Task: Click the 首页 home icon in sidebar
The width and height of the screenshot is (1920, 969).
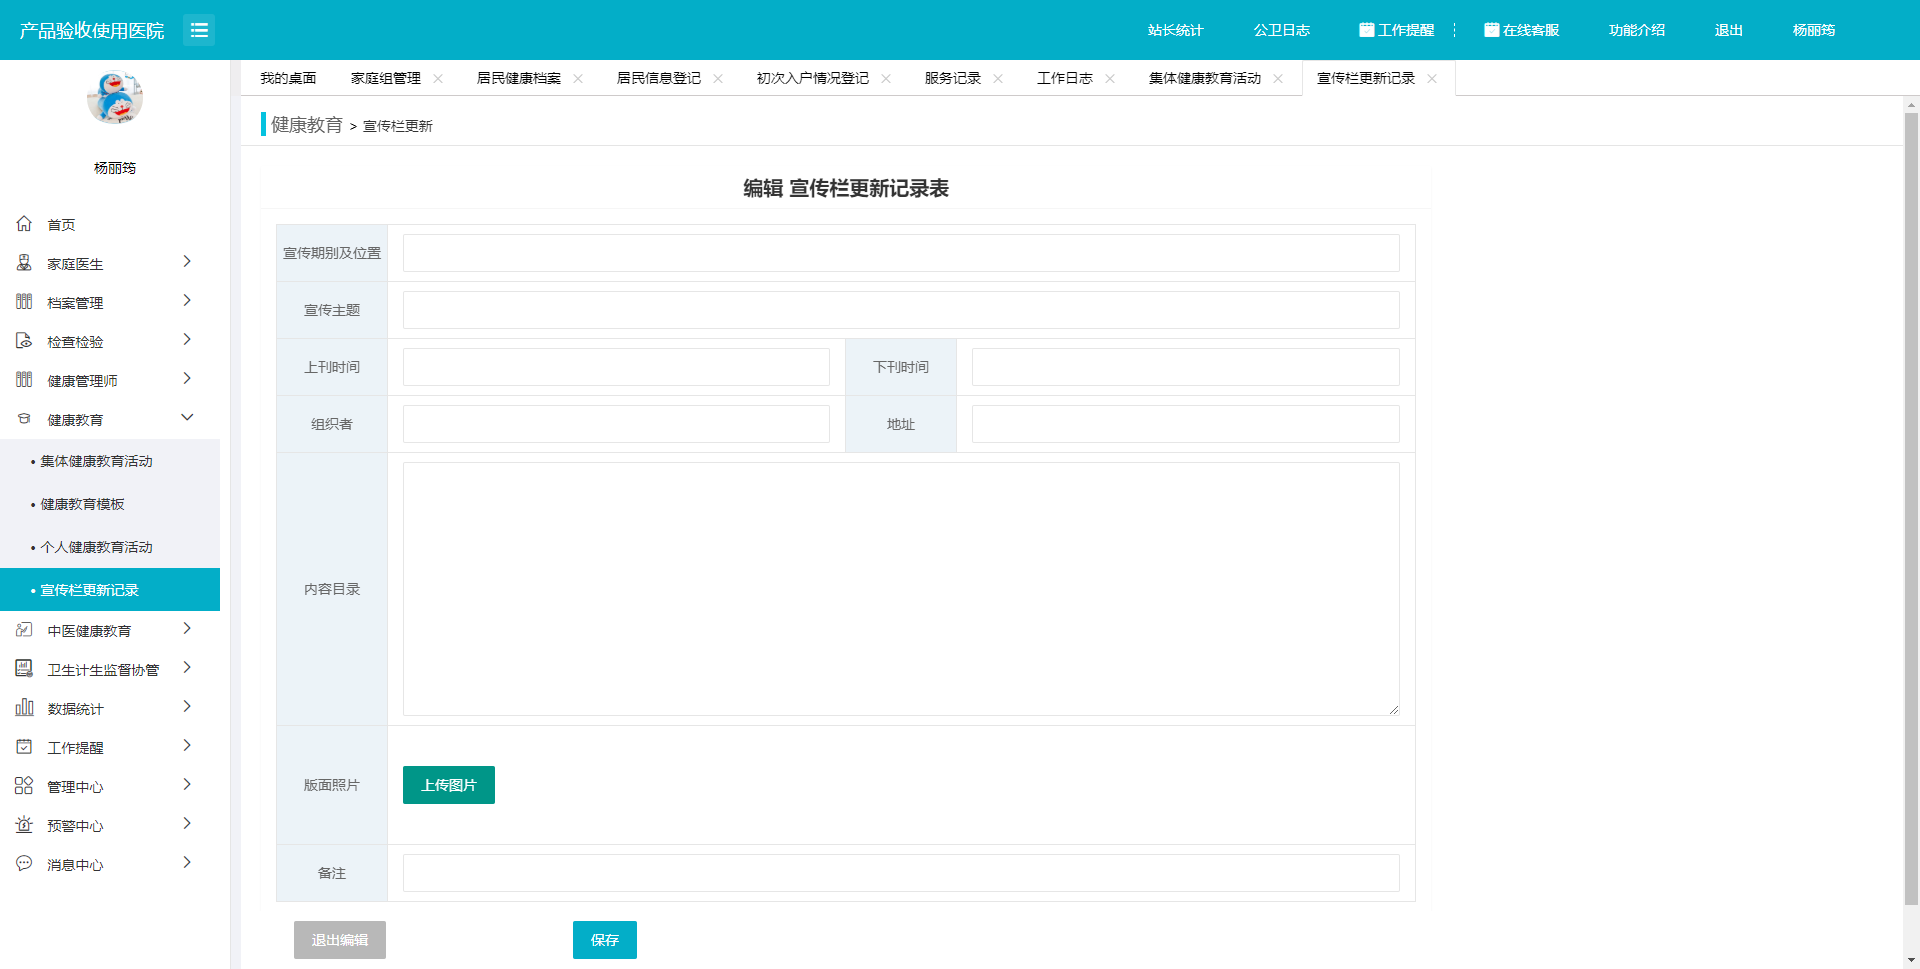Action: point(24,224)
